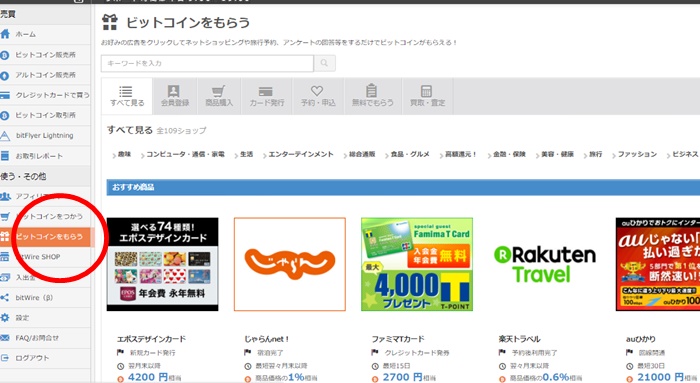The image size is (700, 383).
Task: Click the logout arrow icon
Action: [x=5, y=358]
